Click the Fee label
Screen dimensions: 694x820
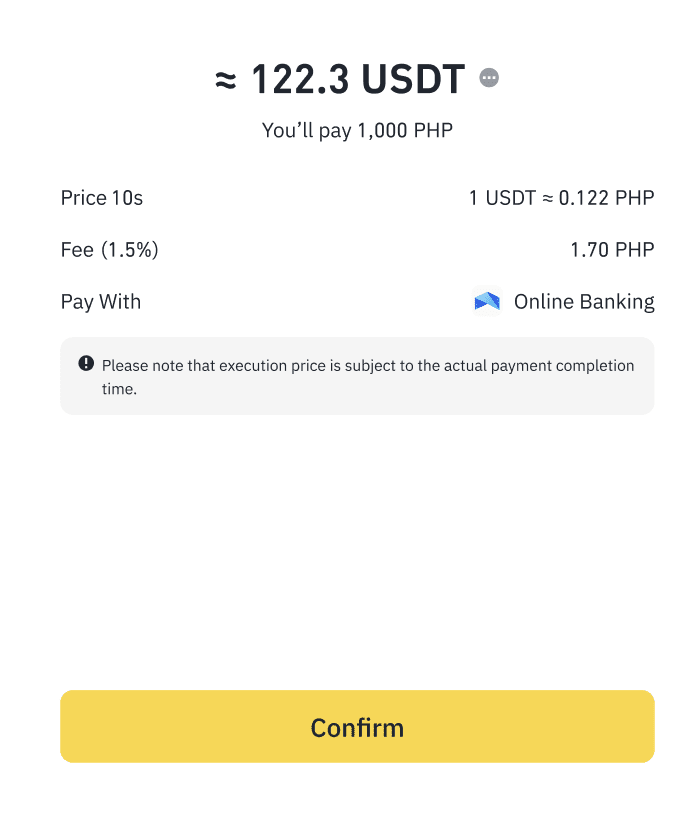click(77, 250)
